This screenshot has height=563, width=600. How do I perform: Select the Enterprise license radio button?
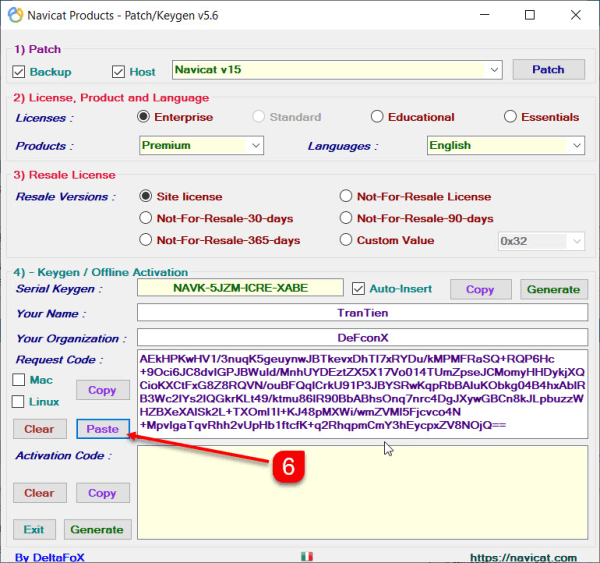point(143,116)
